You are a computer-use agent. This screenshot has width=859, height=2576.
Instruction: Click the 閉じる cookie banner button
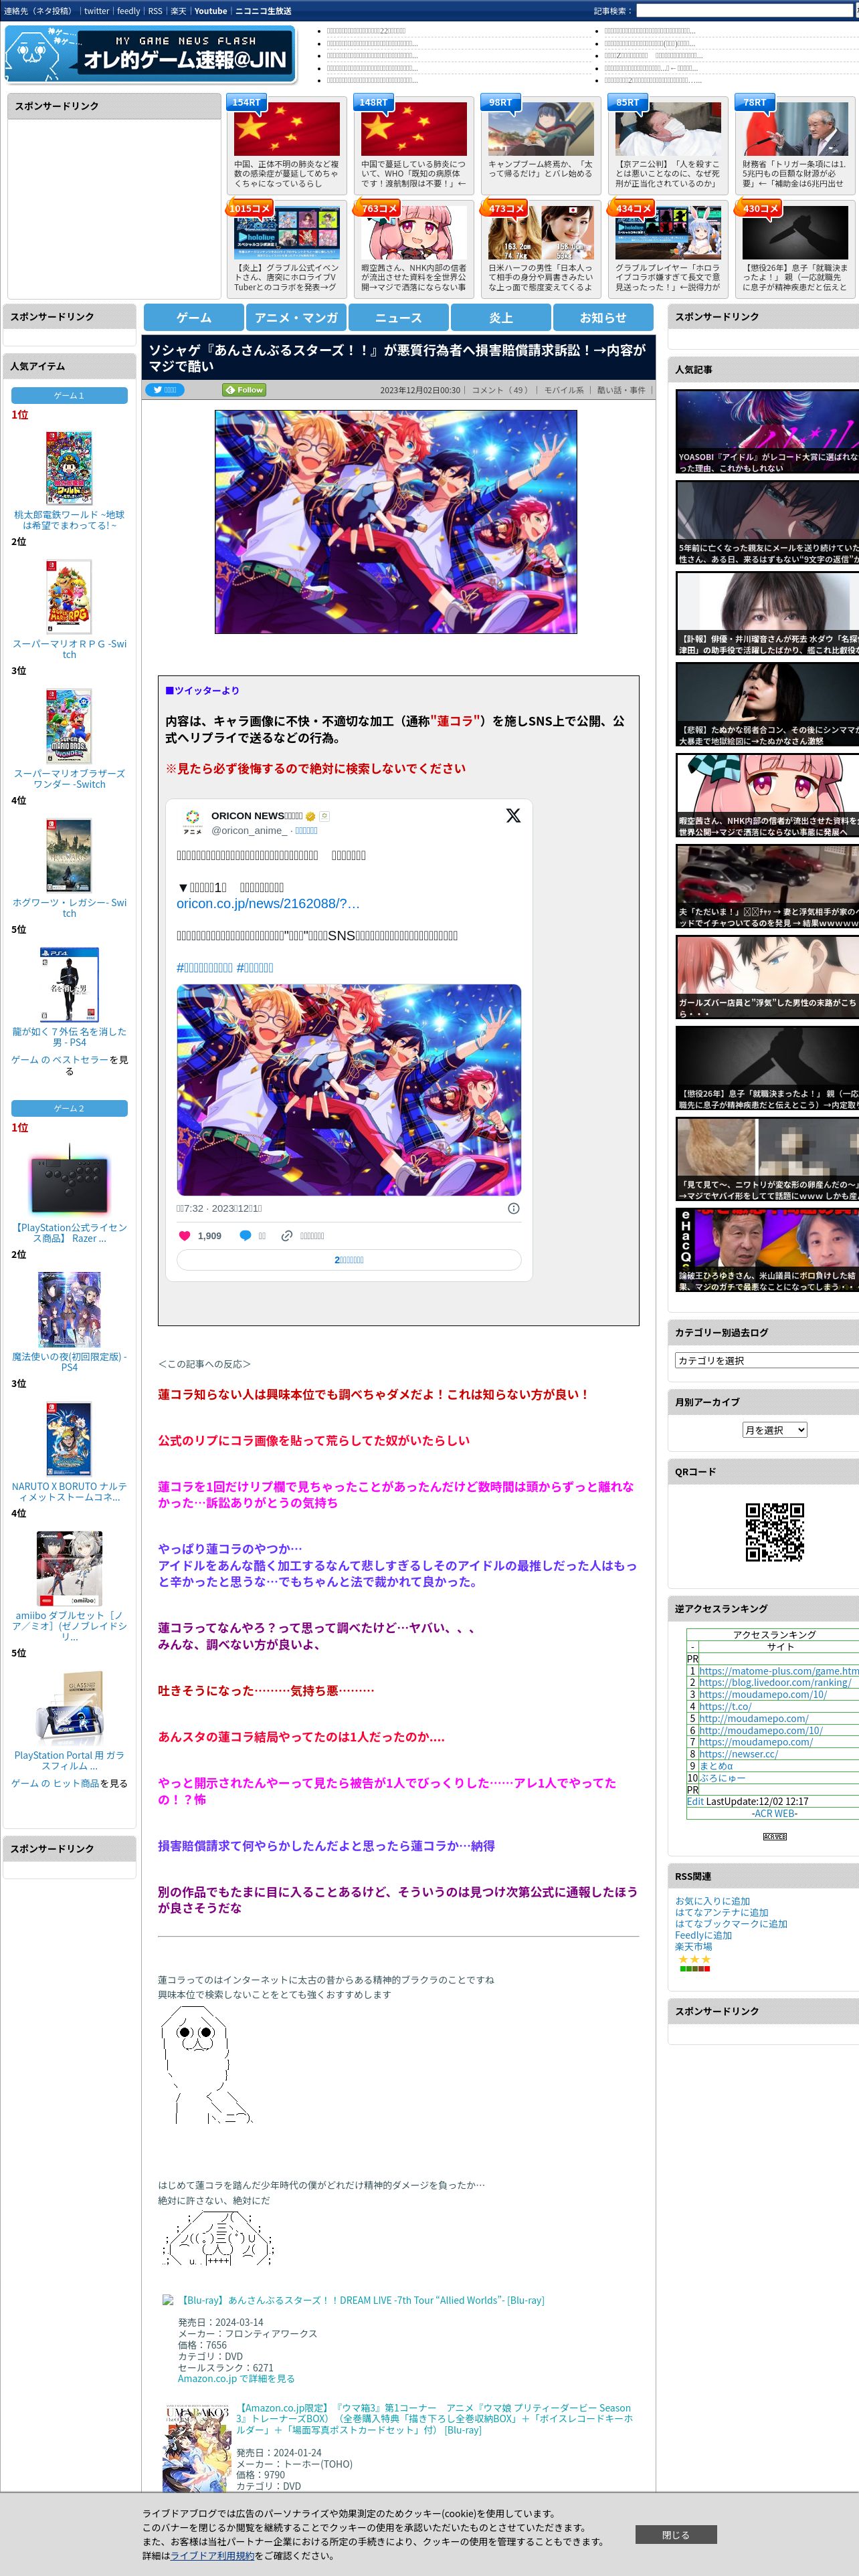pos(675,2535)
